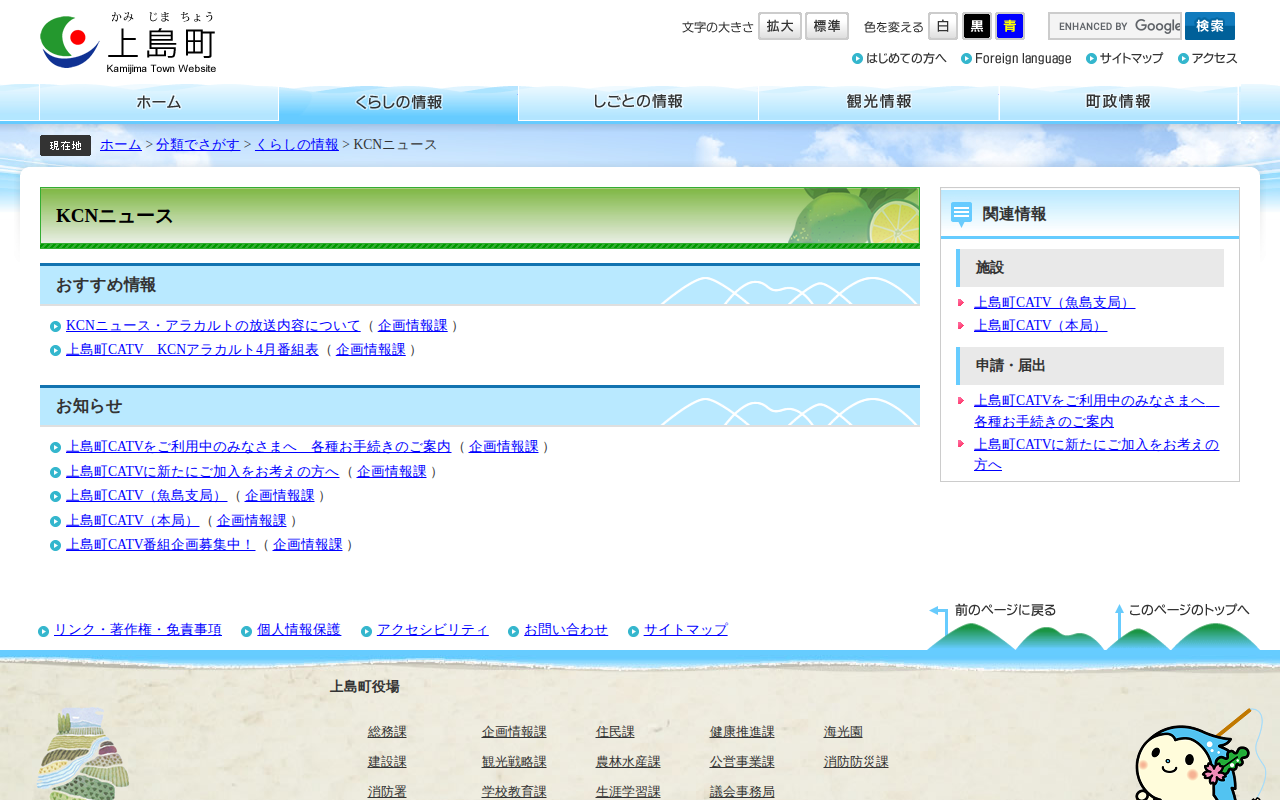
Task: Click くらしの情報 in the breadcrumb
Action: [297, 145]
